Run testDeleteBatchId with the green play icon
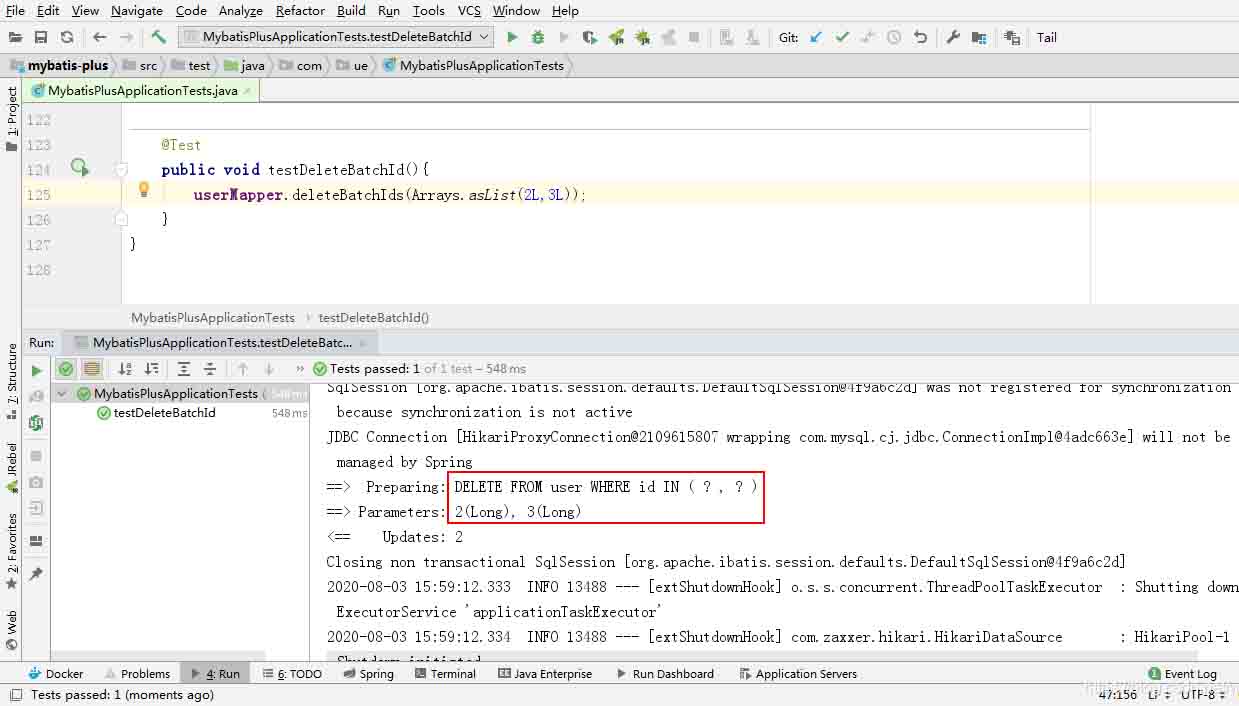The width and height of the screenshot is (1239, 706). click(512, 37)
